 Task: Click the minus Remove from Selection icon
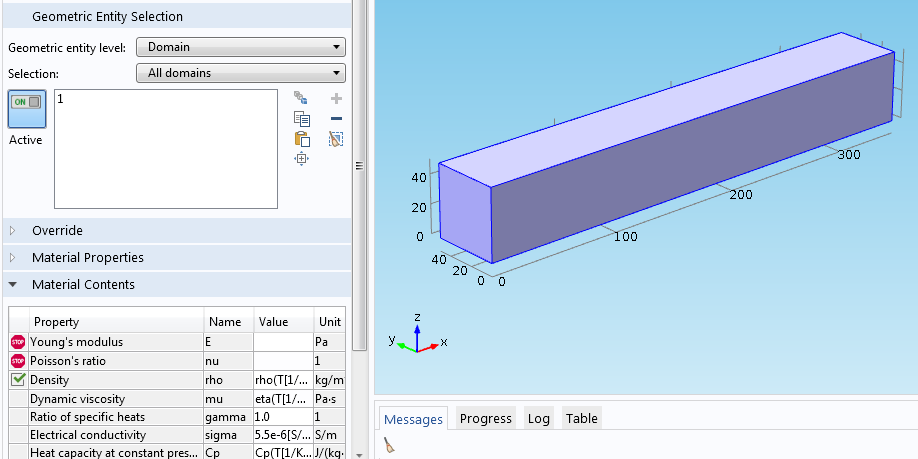[336, 119]
